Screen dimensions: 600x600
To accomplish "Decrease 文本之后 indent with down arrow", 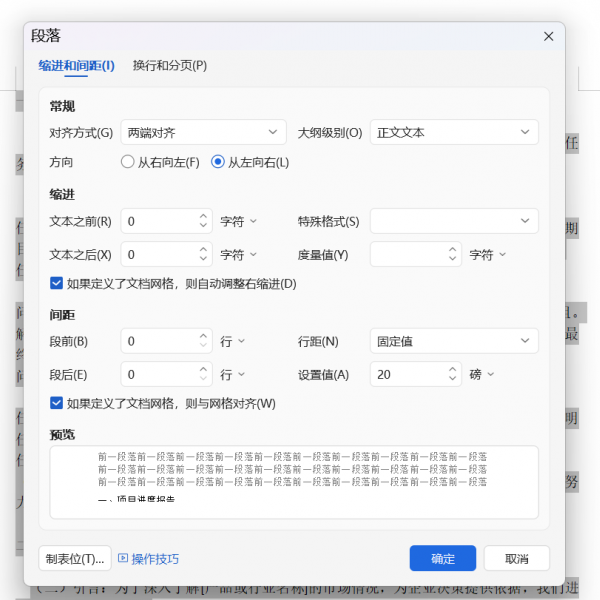I will tap(204, 260).
